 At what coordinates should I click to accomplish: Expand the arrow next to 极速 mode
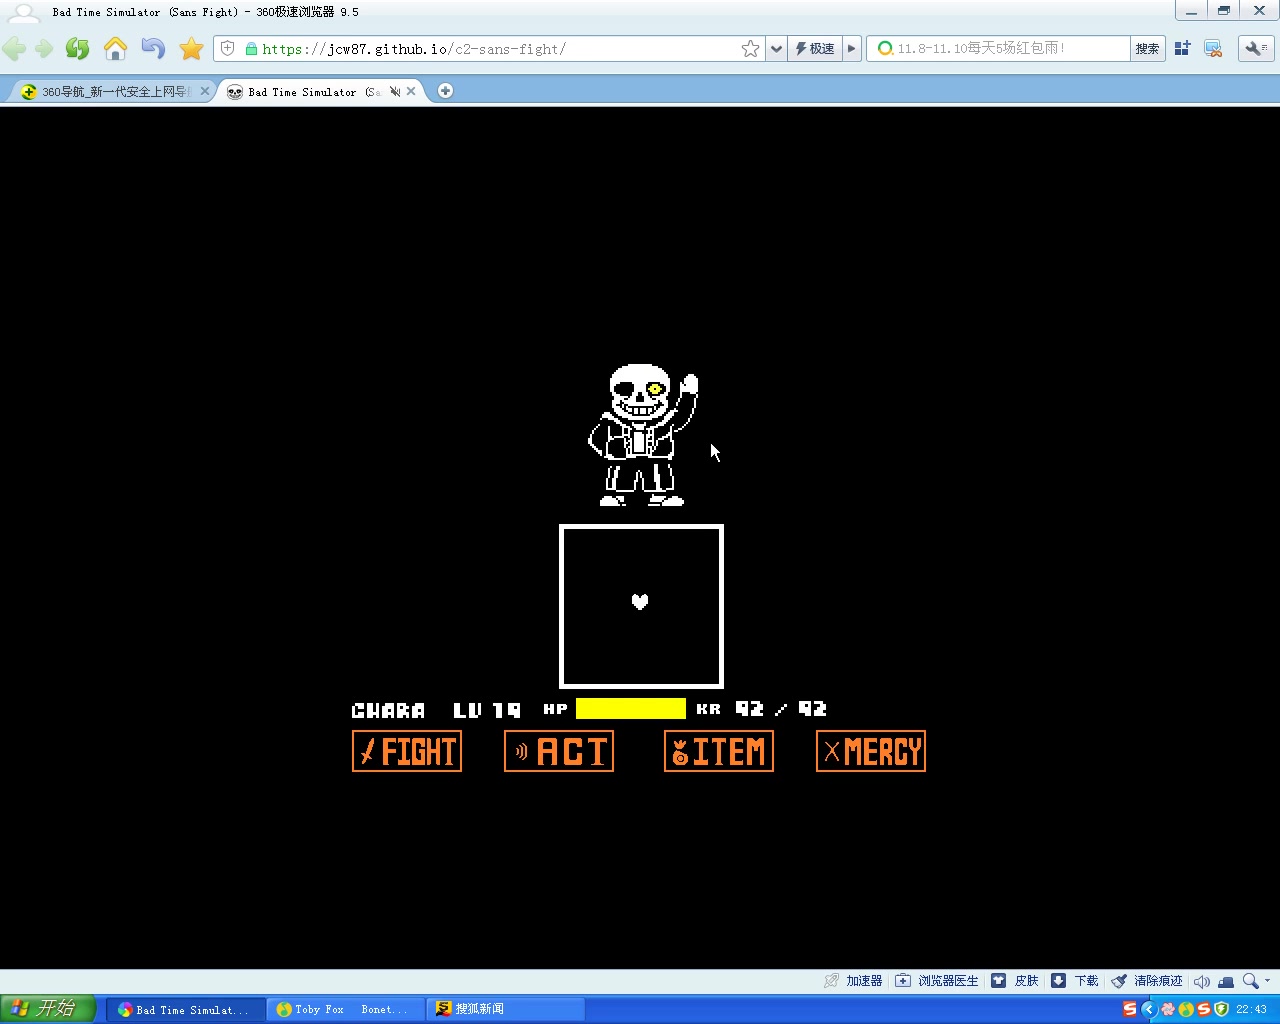click(852, 49)
